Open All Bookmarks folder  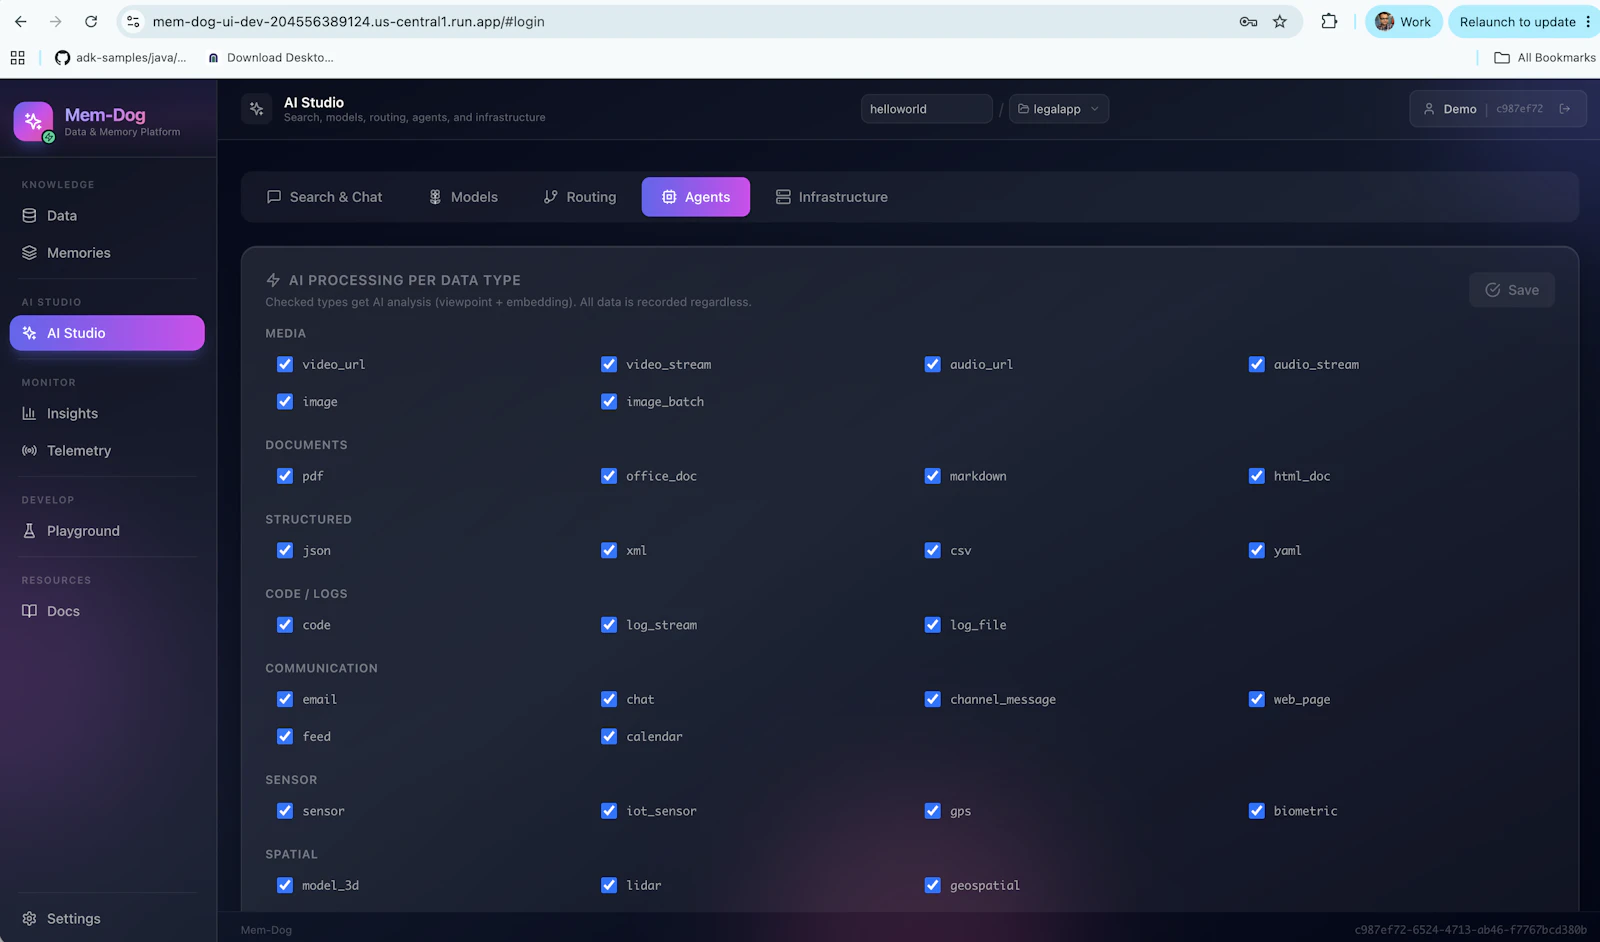[x=1544, y=58]
